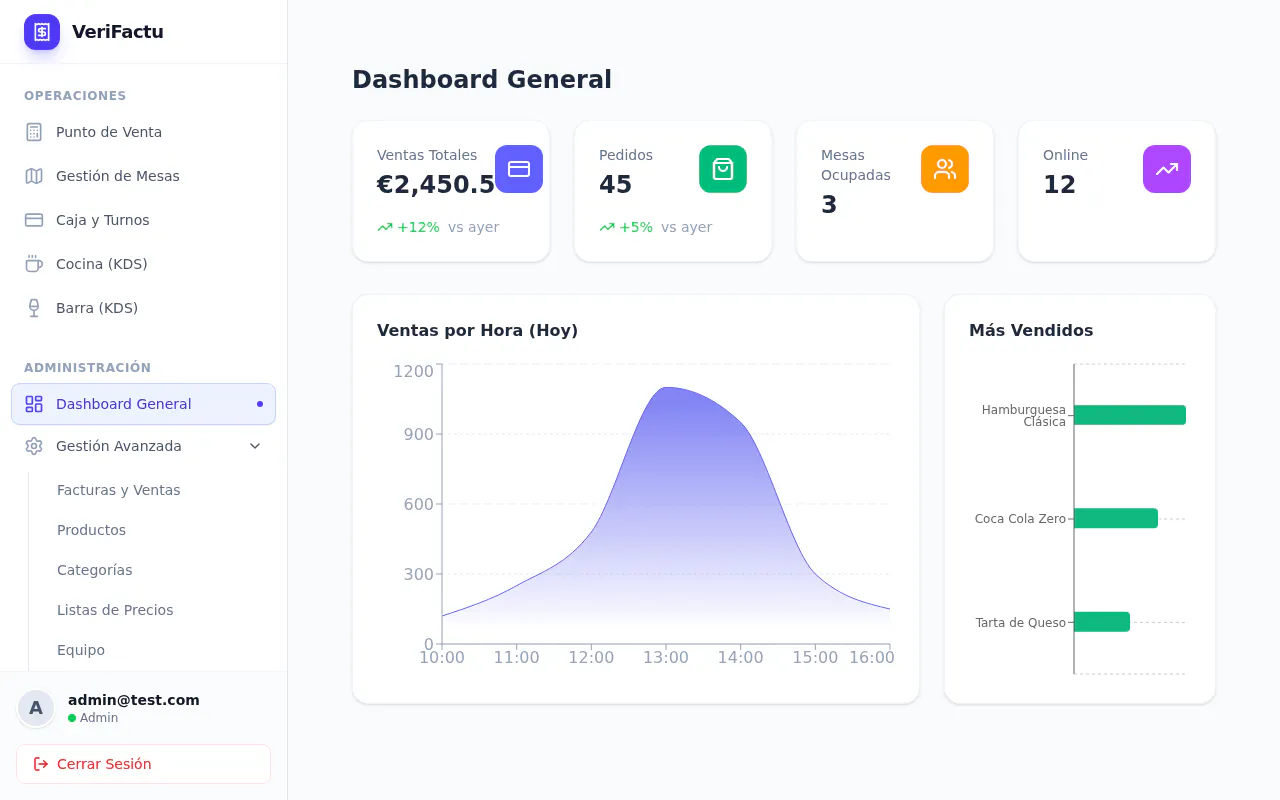This screenshot has height=800, width=1280.
Task: Open Caja y Turnos menu item
Action: [x=144, y=220]
